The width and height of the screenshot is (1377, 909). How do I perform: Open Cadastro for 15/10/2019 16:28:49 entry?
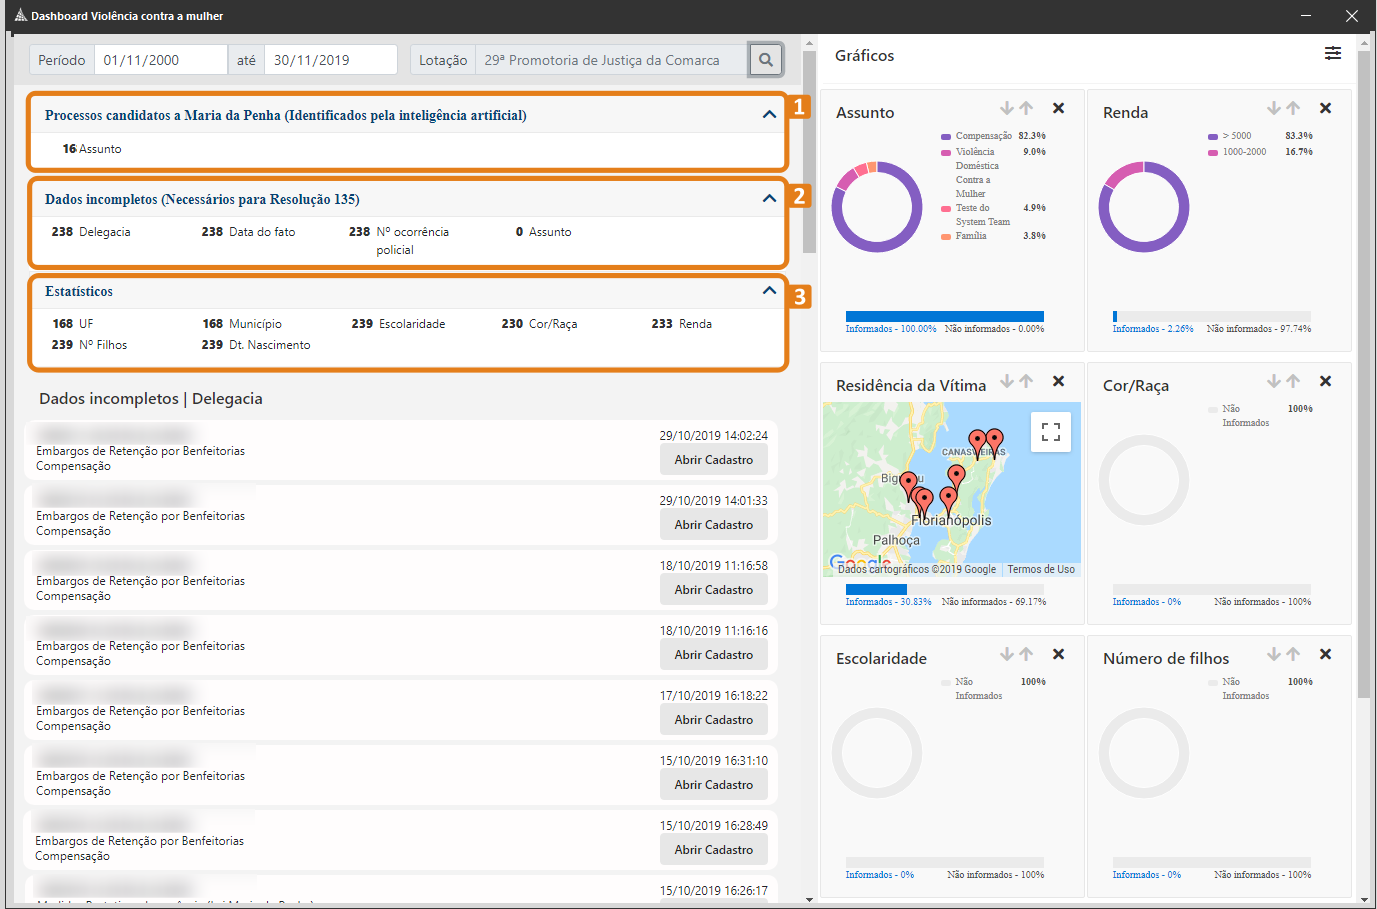714,850
